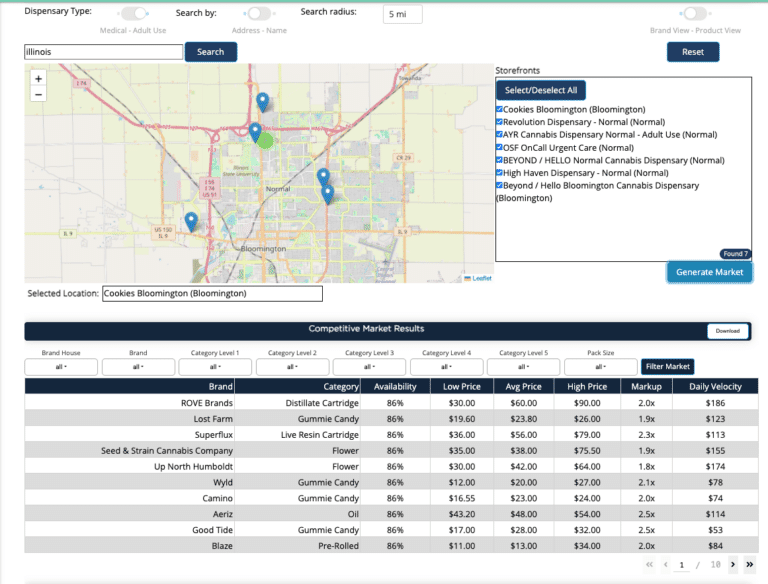The height and width of the screenshot is (584, 768).
Task: Toggle Brand View/Product View switch
Action: click(x=695, y=13)
